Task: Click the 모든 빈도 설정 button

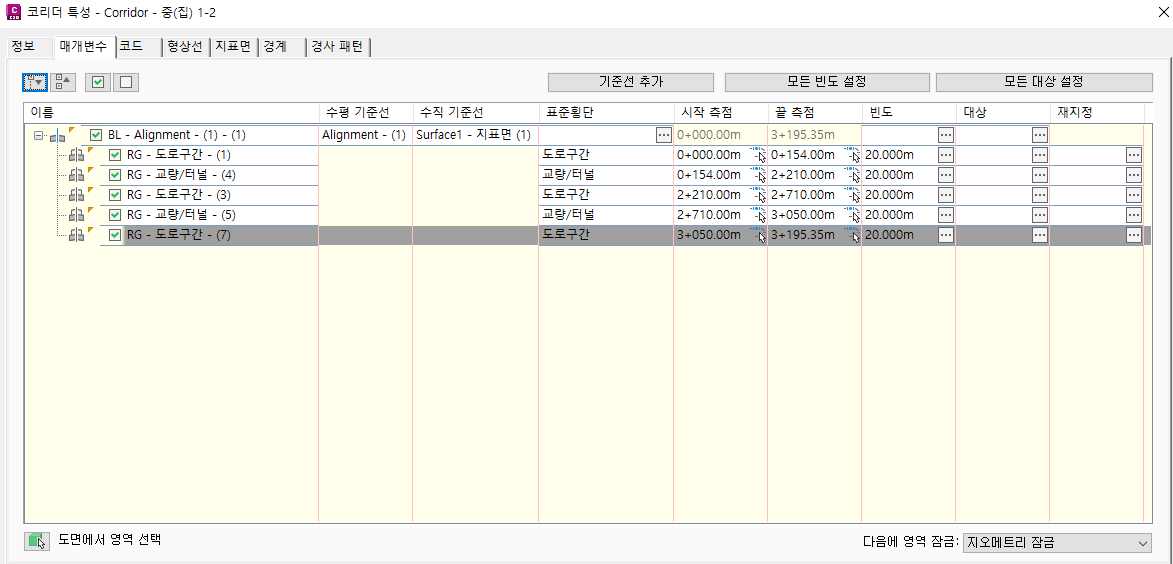Action: pos(827,82)
